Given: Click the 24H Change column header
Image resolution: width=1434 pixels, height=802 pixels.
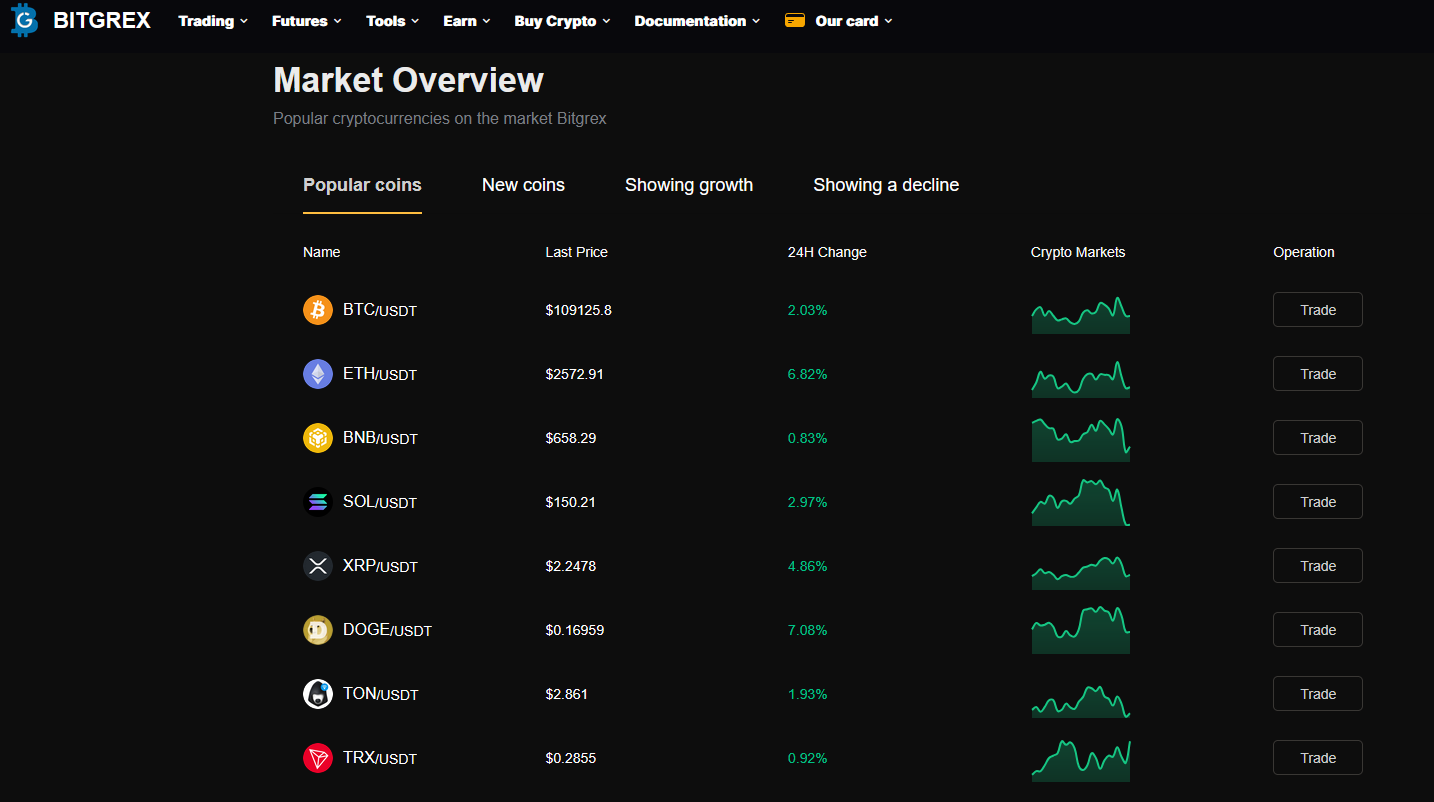Looking at the screenshot, I should (x=827, y=252).
